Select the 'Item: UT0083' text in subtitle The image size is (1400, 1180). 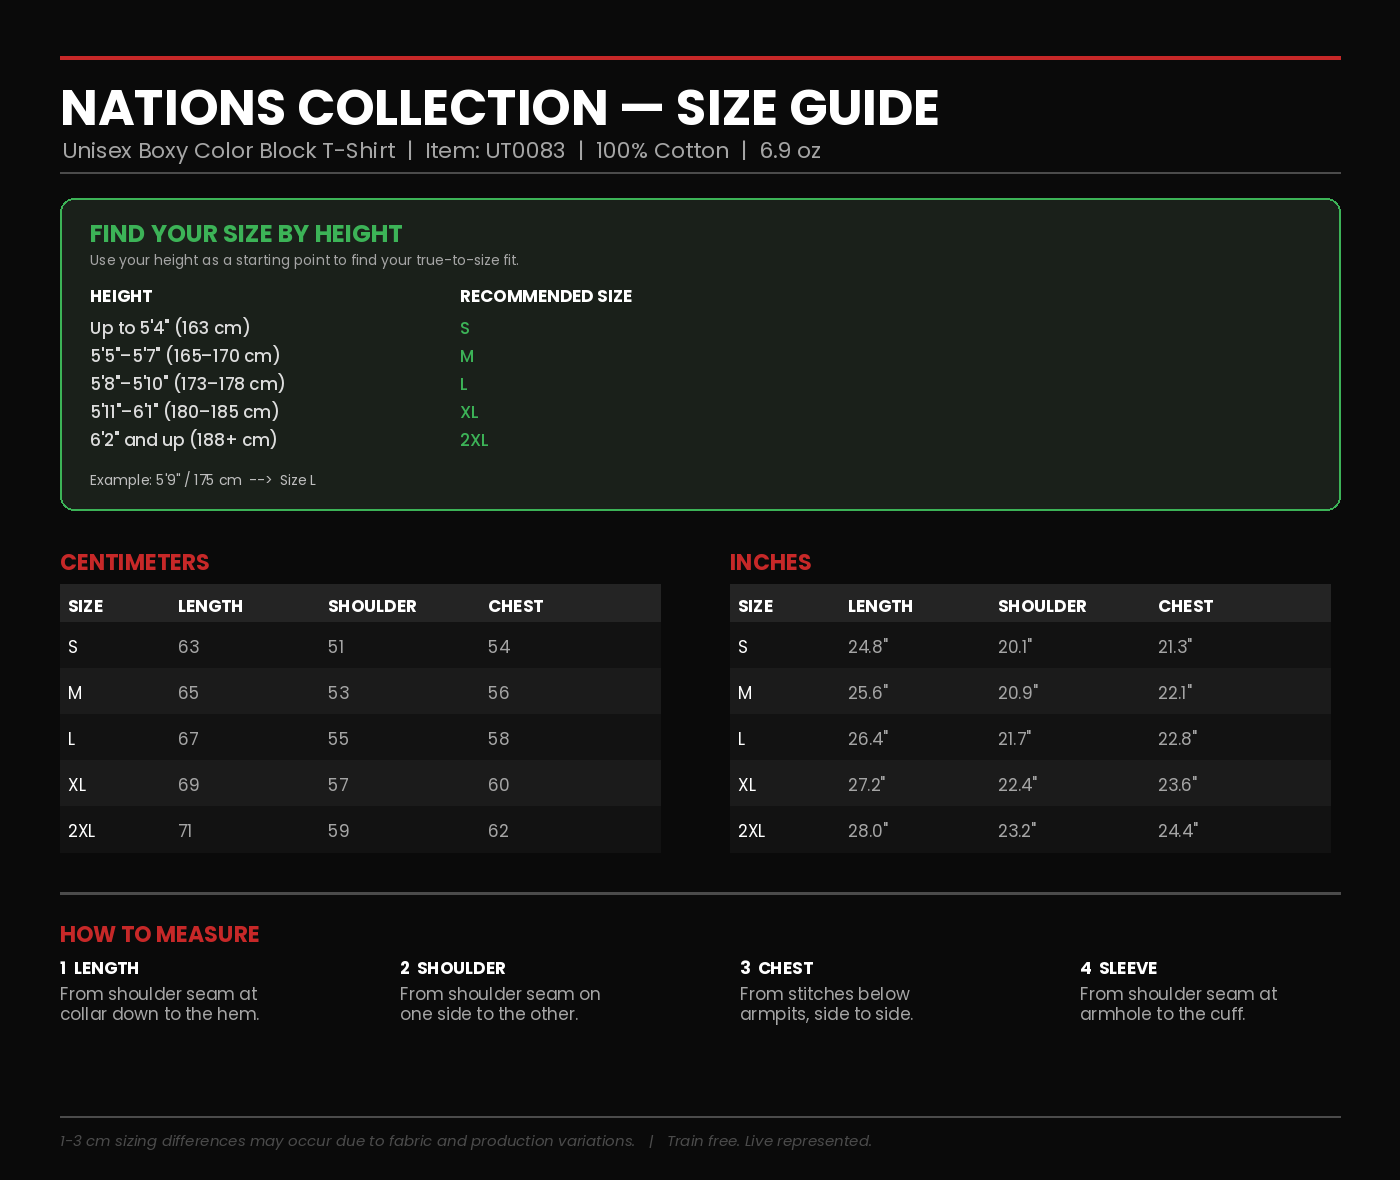pyautogui.click(x=495, y=151)
